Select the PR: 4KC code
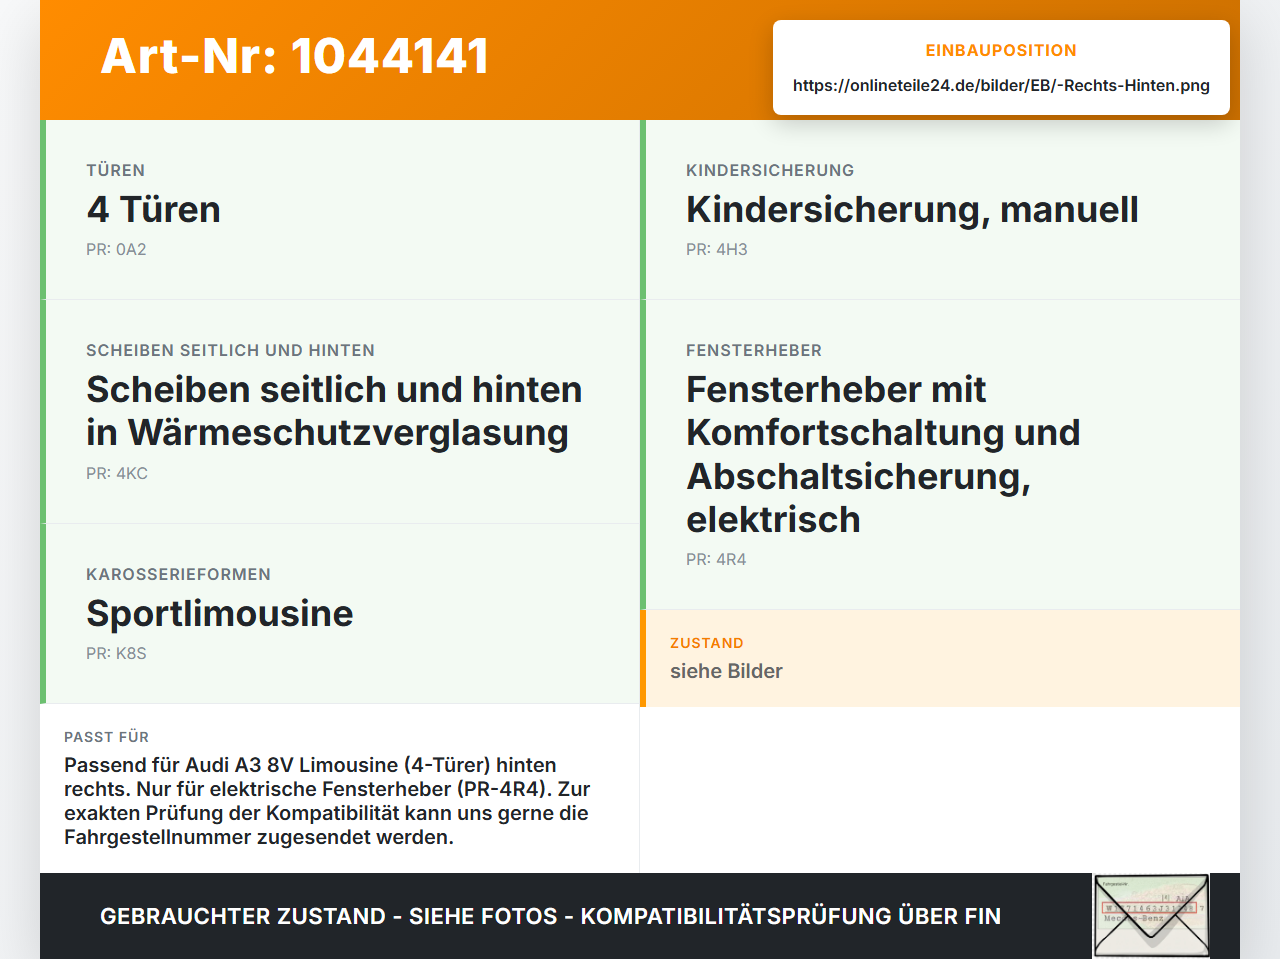The image size is (1280, 959). (117, 474)
